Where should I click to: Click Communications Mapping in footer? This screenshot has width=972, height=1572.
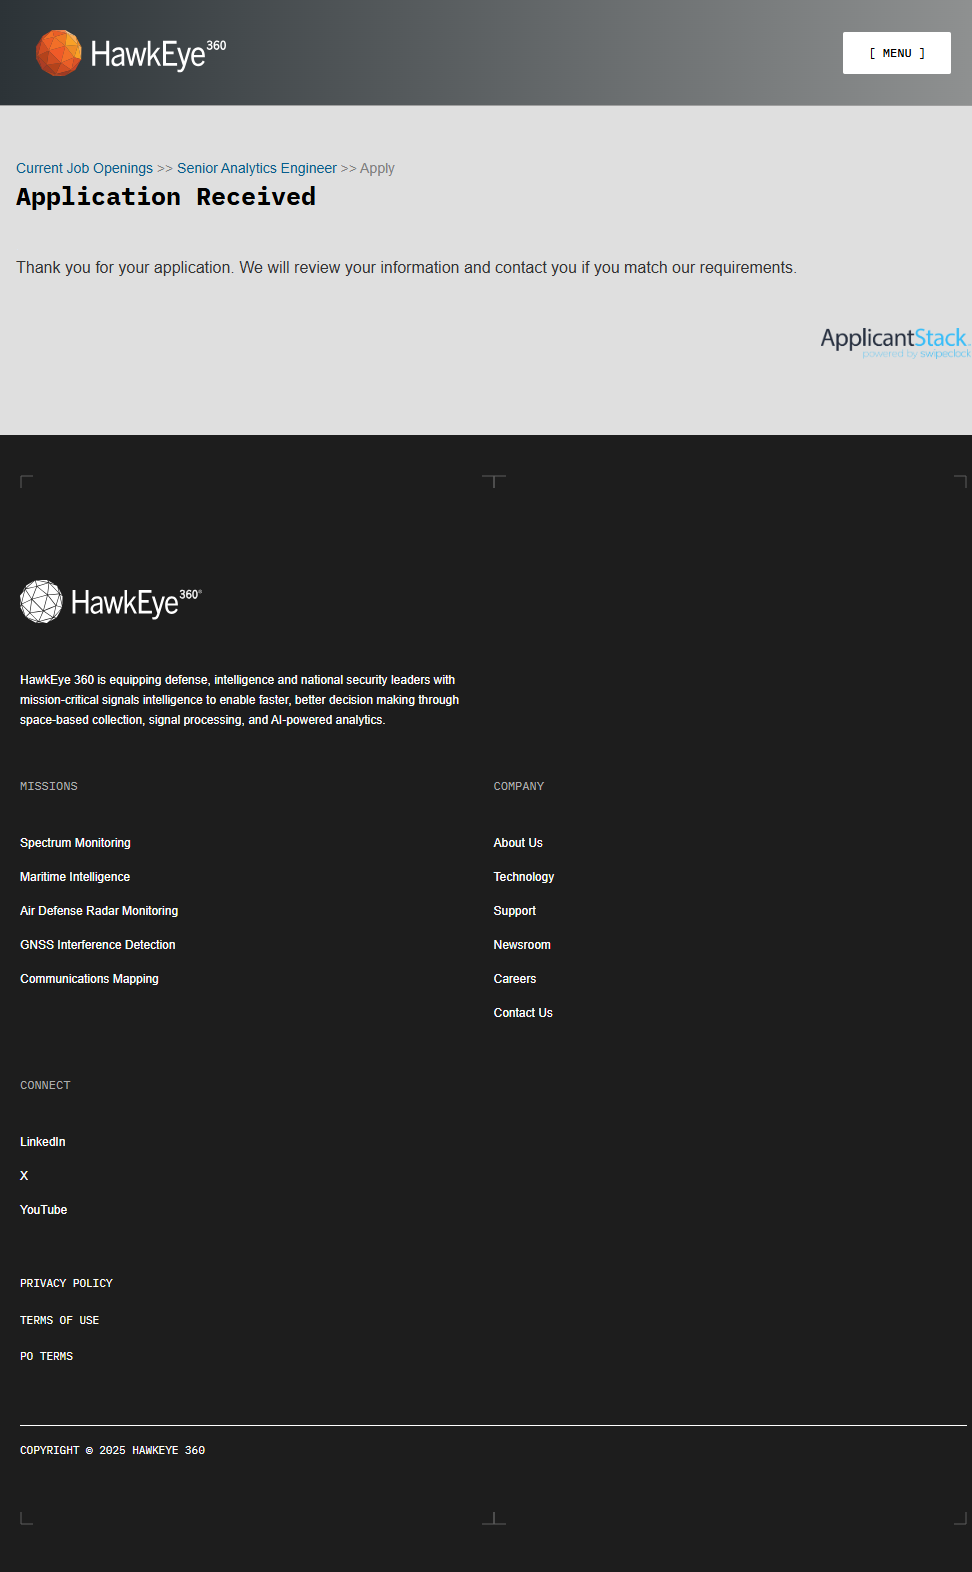[x=89, y=979]
